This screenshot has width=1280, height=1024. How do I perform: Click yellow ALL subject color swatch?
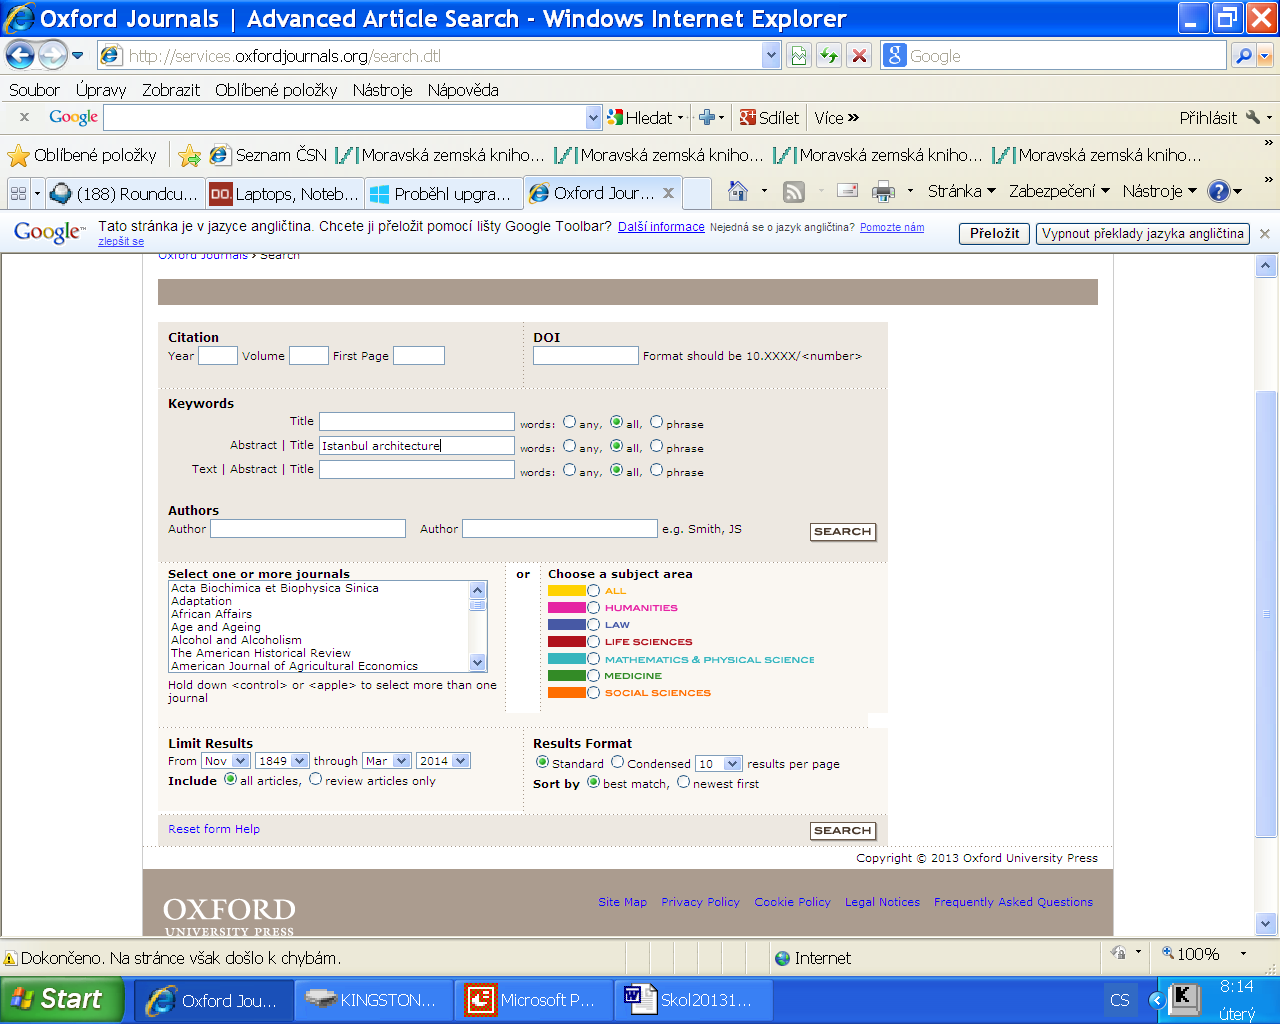(x=566, y=591)
